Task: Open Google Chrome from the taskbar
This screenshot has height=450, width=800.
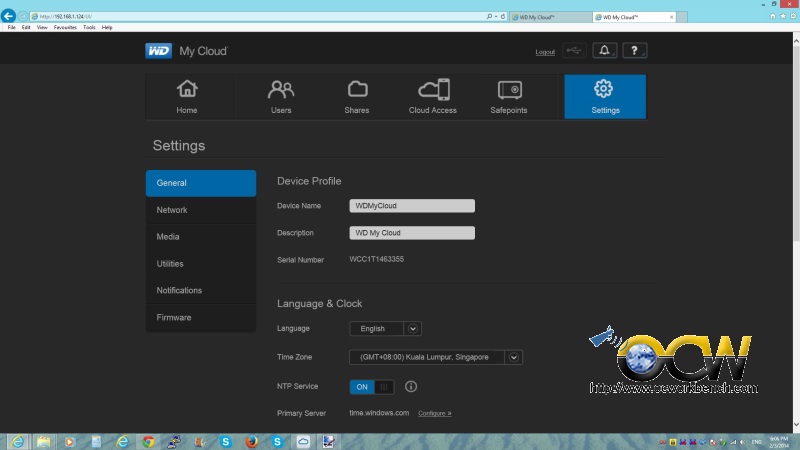Action: [x=148, y=442]
